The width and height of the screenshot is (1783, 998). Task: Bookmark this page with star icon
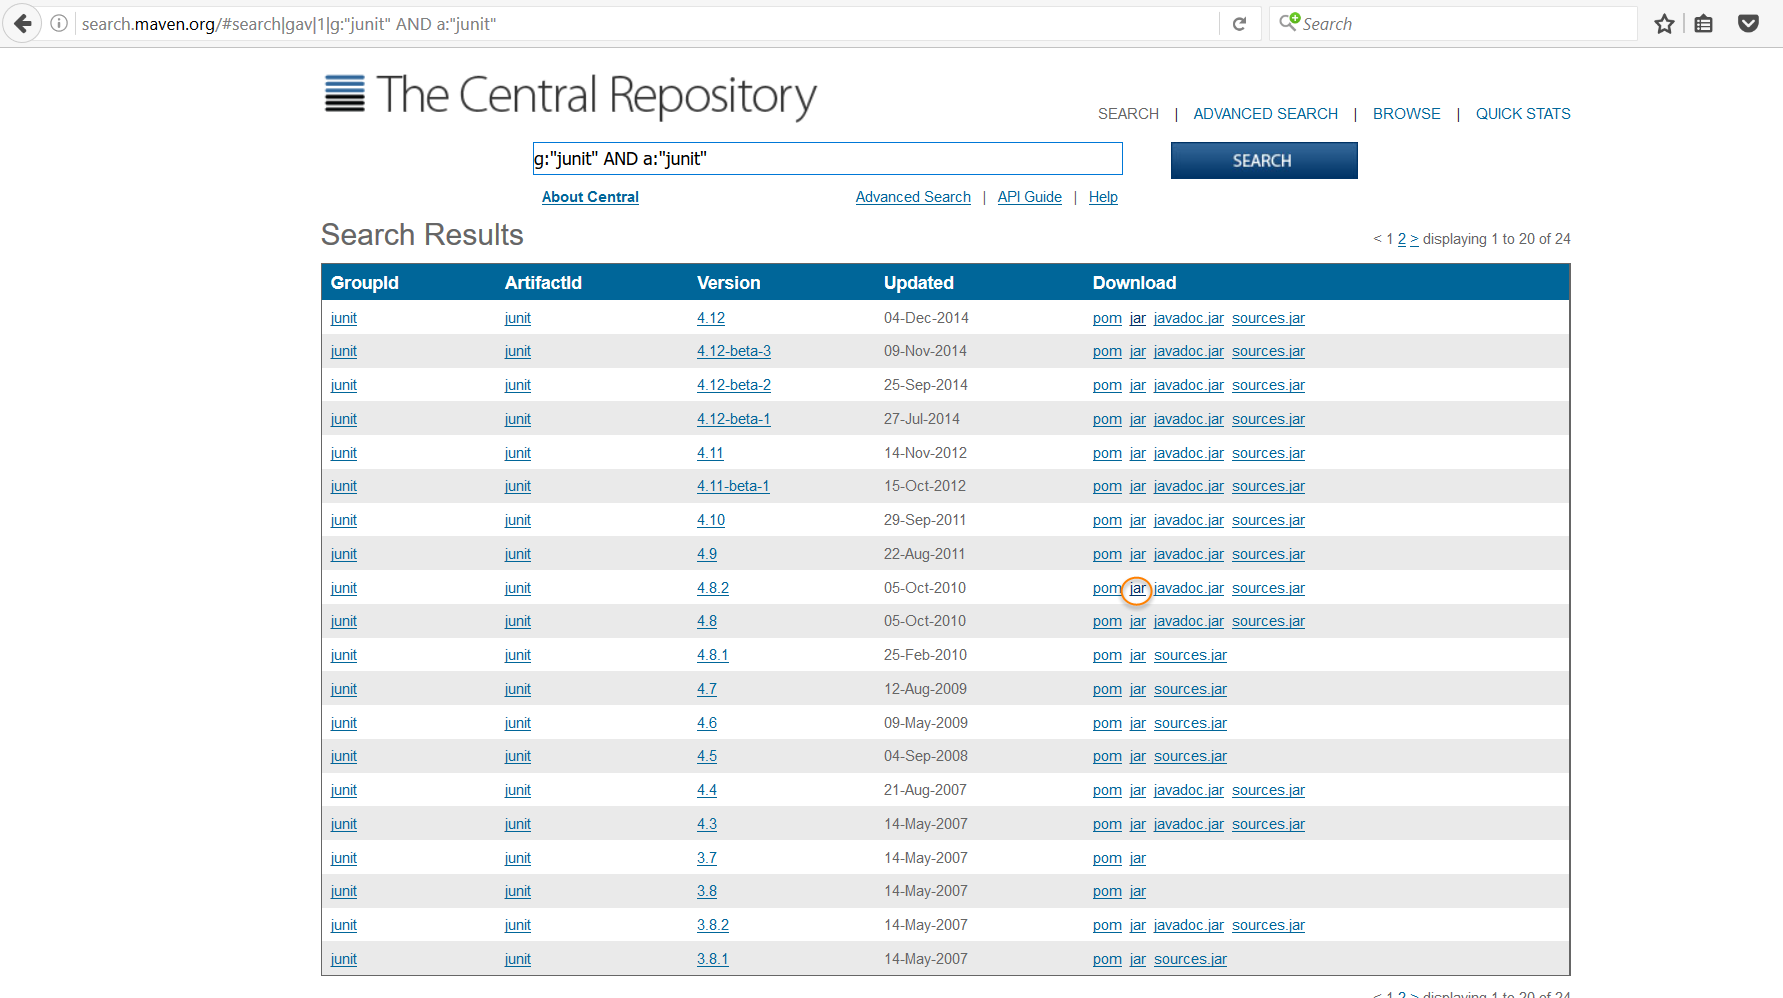1664,24
